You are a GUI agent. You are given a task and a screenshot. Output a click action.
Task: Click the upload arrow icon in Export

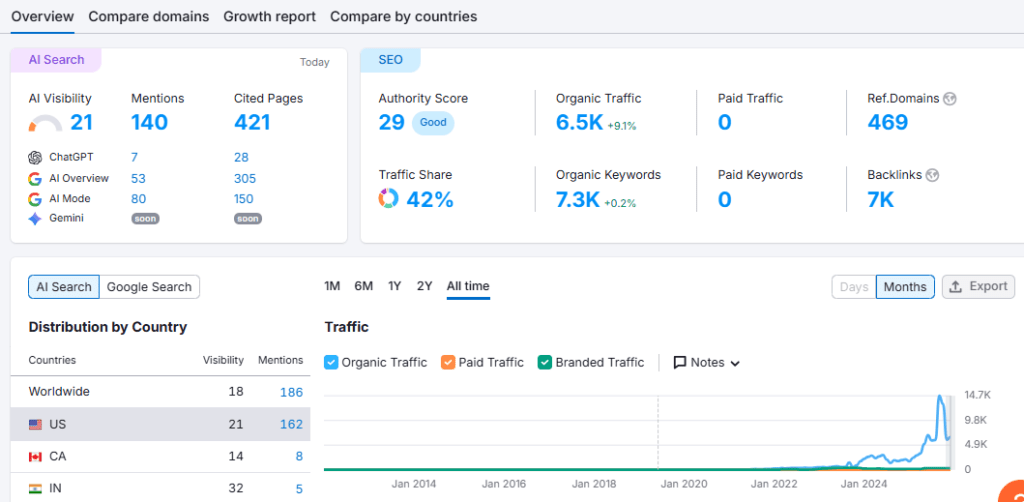[x=955, y=287]
